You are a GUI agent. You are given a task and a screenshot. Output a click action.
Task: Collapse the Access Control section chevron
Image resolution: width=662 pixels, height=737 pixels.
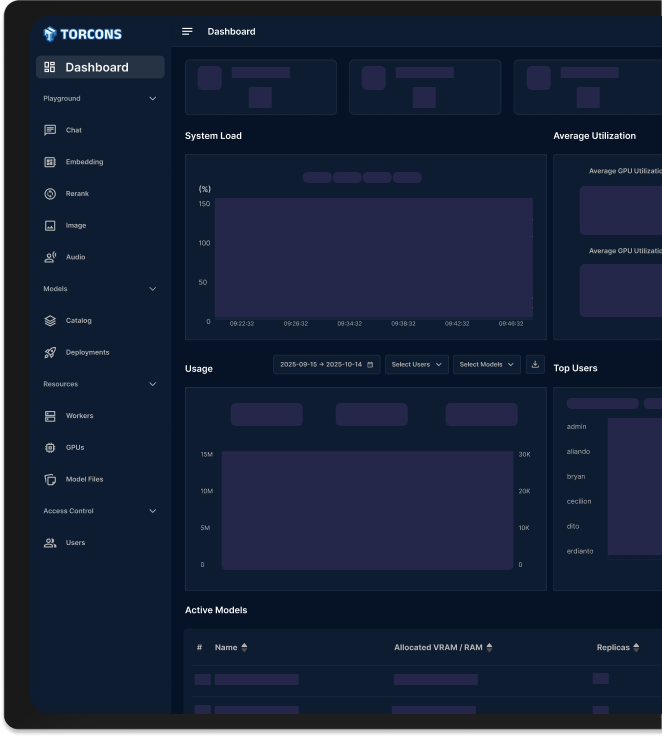click(152, 511)
